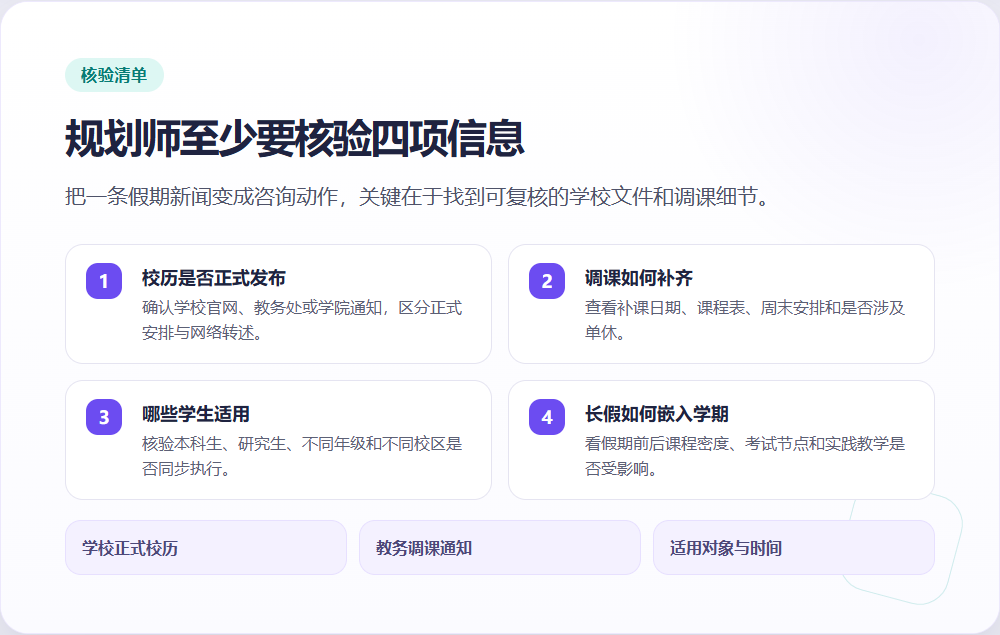Click description starting 核验本科生、研究生
Viewport: 1000px width, 635px height.
(x=302, y=456)
